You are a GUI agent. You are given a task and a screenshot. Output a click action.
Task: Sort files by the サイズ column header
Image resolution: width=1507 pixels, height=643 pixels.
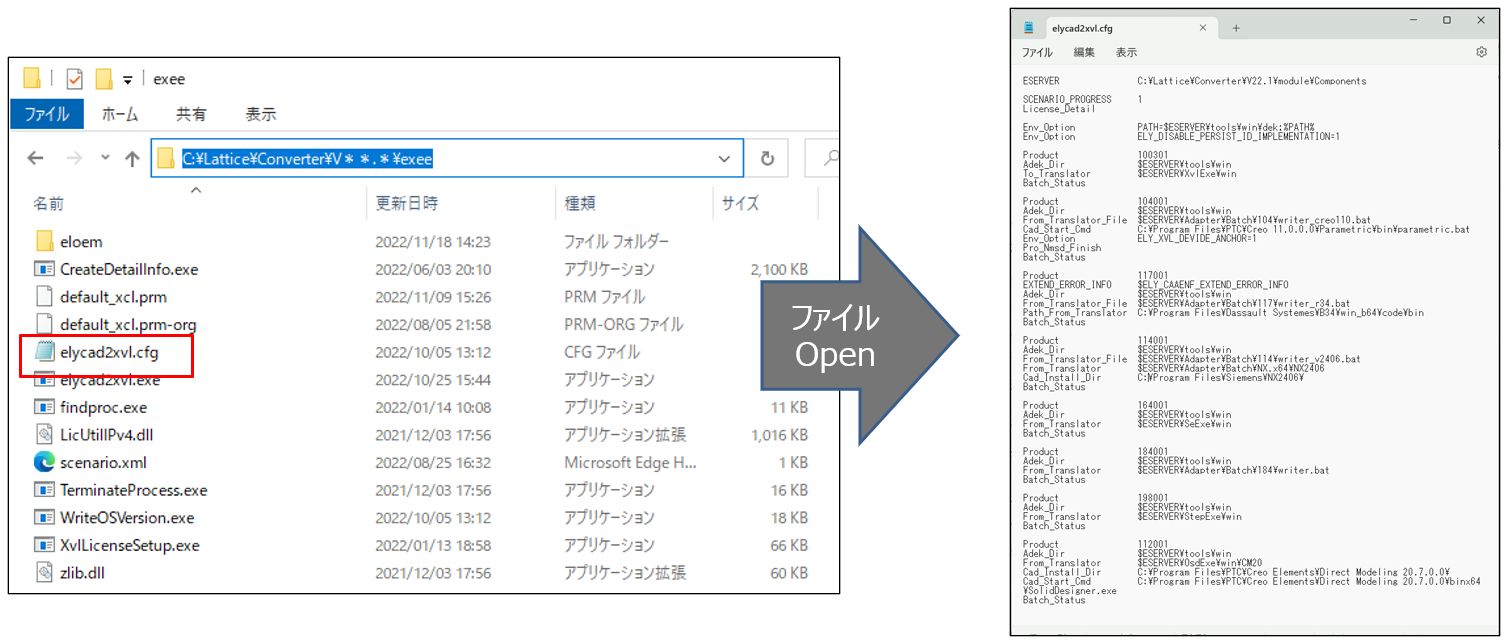(740, 203)
